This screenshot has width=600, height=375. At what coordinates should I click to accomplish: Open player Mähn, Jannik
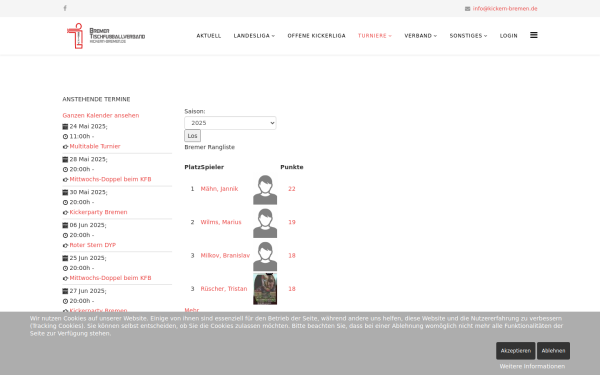[x=219, y=189]
